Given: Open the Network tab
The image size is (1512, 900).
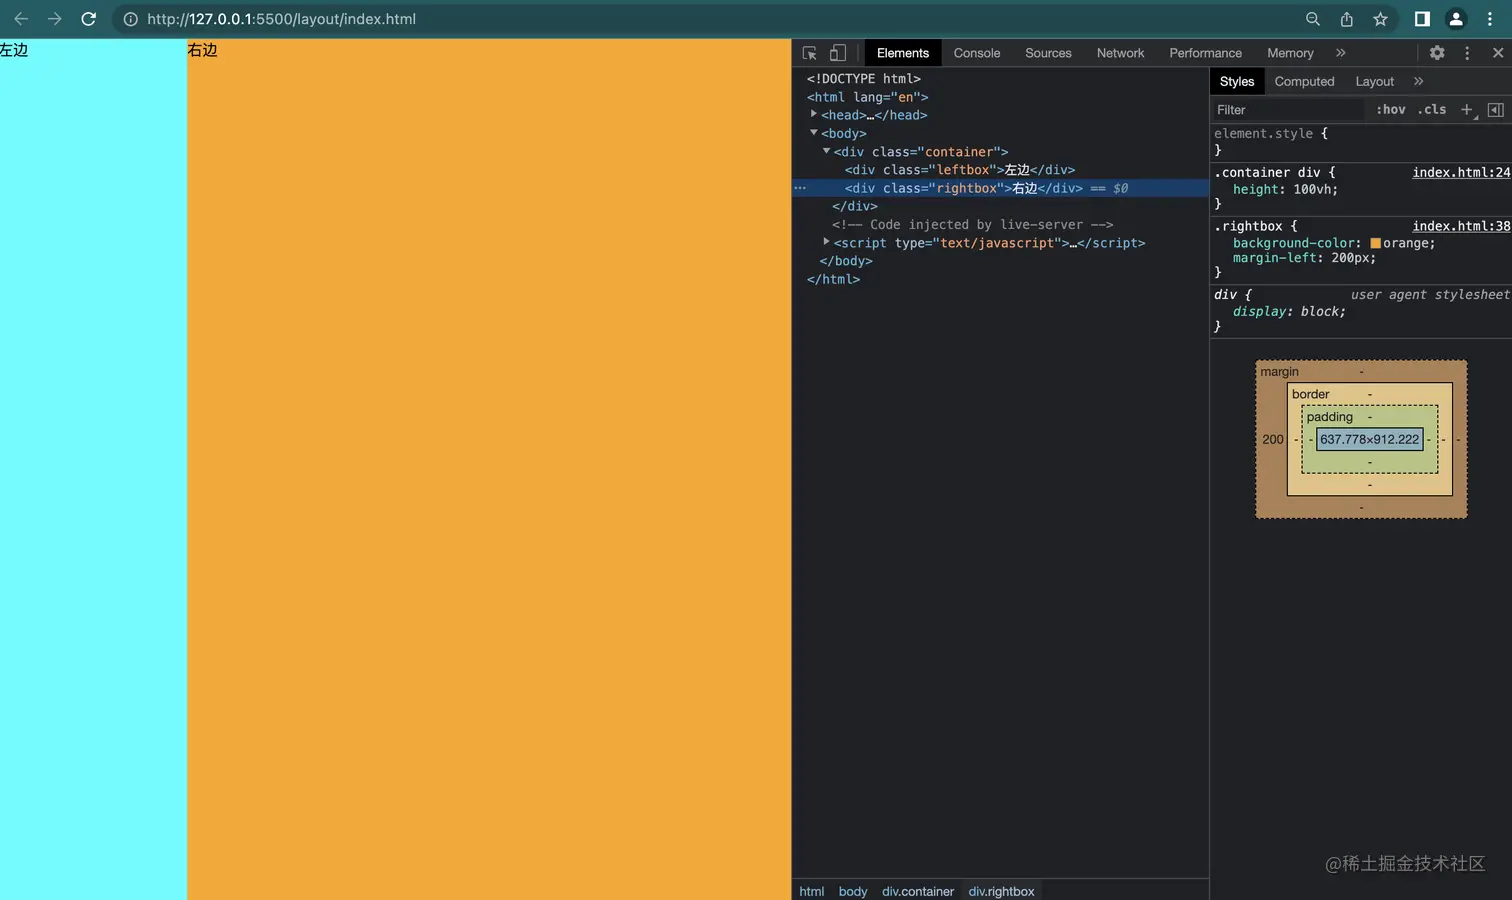Looking at the screenshot, I should 1120,53.
